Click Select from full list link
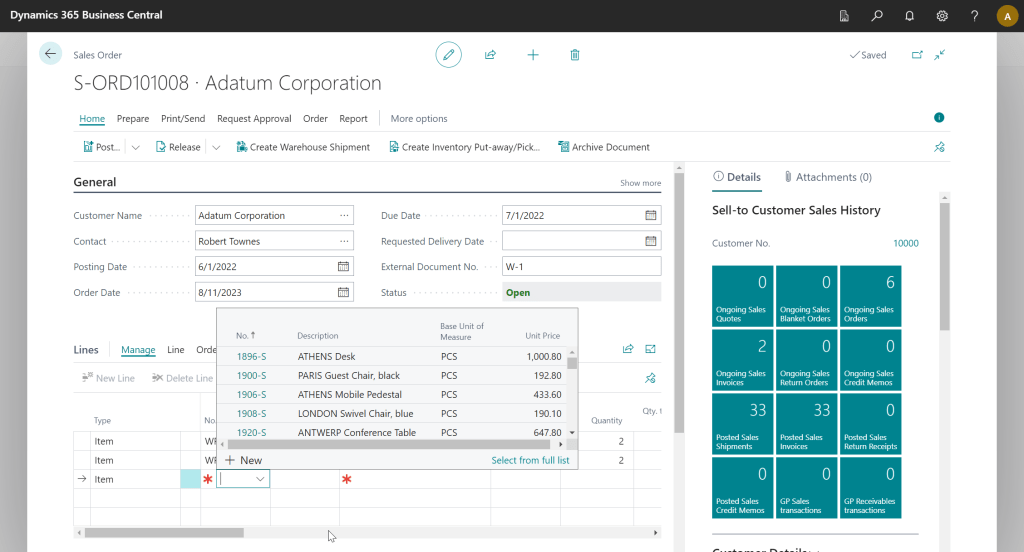The image size is (1024, 552). [x=530, y=460]
